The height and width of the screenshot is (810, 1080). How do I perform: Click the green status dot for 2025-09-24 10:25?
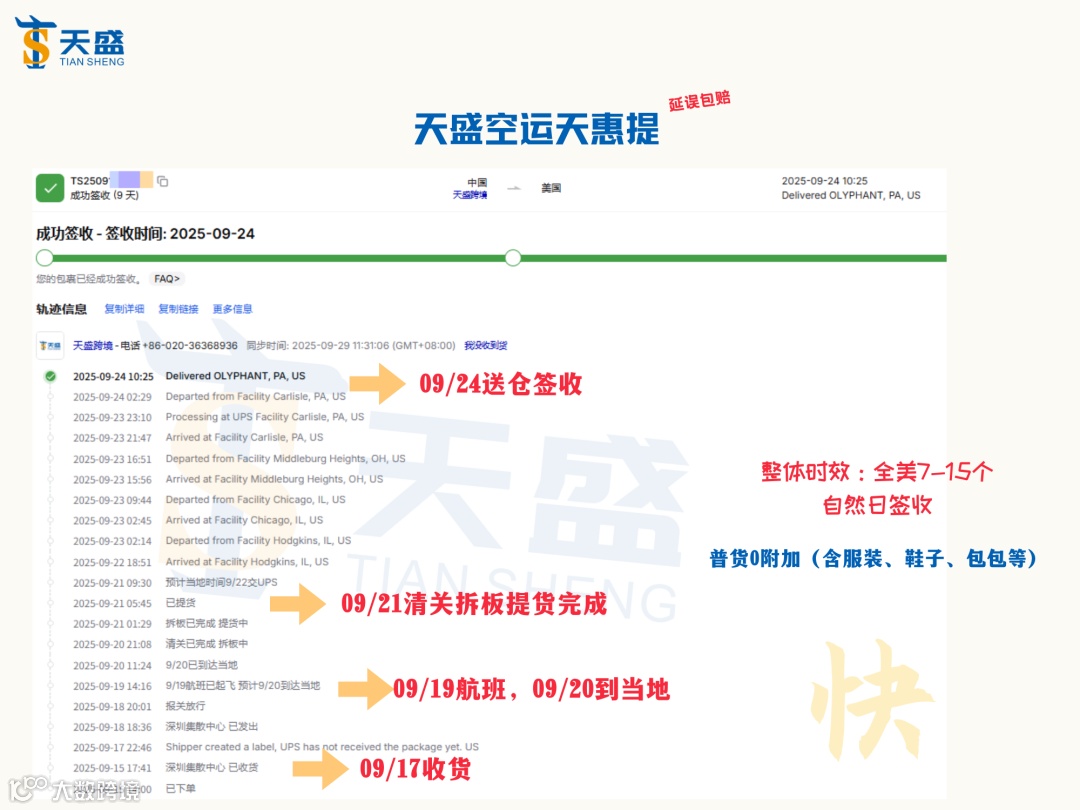point(50,376)
